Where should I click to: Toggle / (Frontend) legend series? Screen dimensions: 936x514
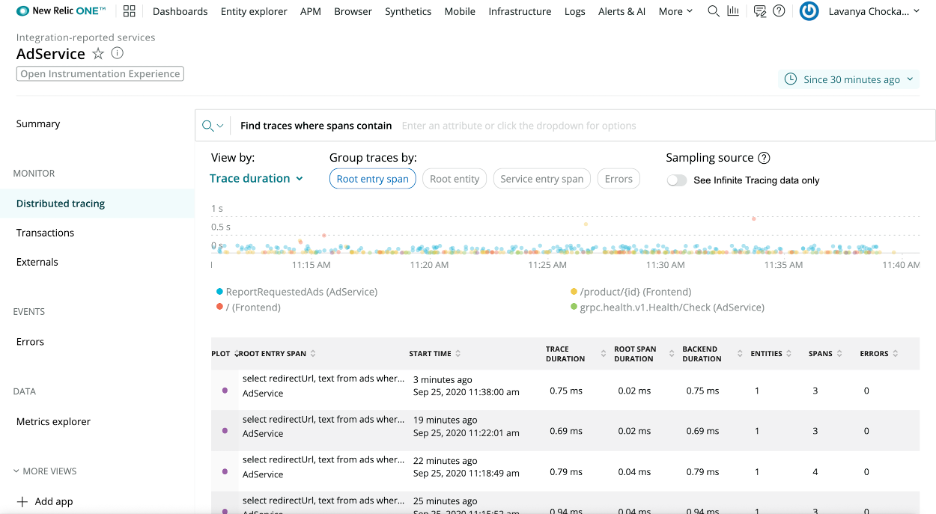tap(248, 307)
